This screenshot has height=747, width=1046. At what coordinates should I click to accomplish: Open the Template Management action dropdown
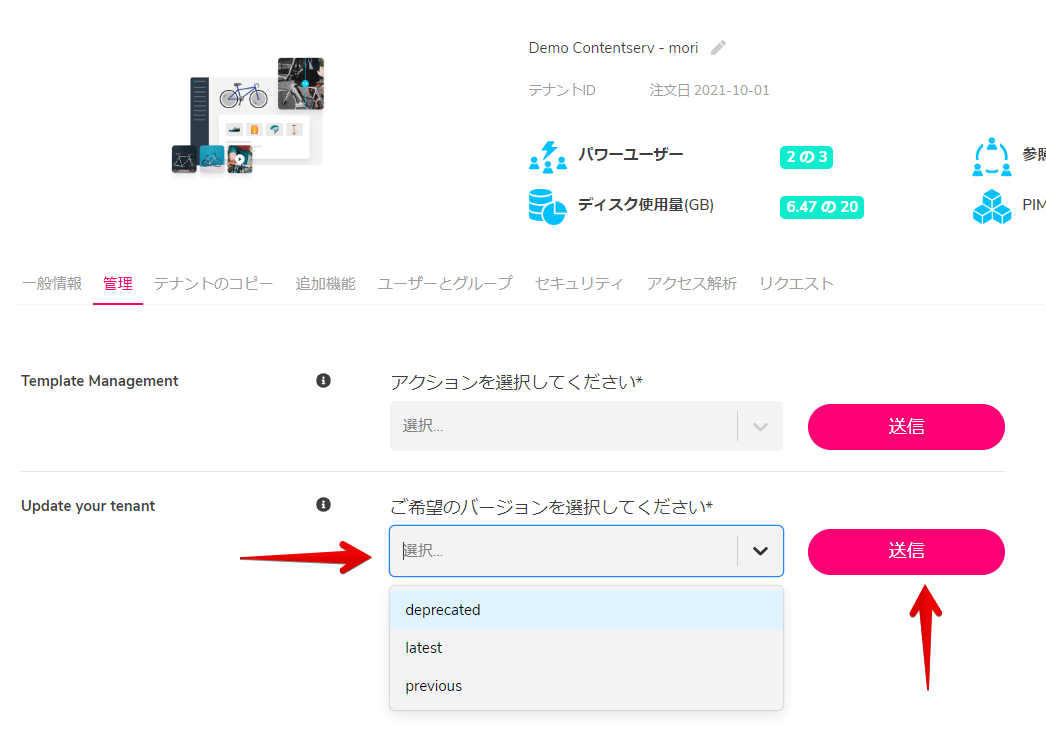pyautogui.click(x=585, y=426)
